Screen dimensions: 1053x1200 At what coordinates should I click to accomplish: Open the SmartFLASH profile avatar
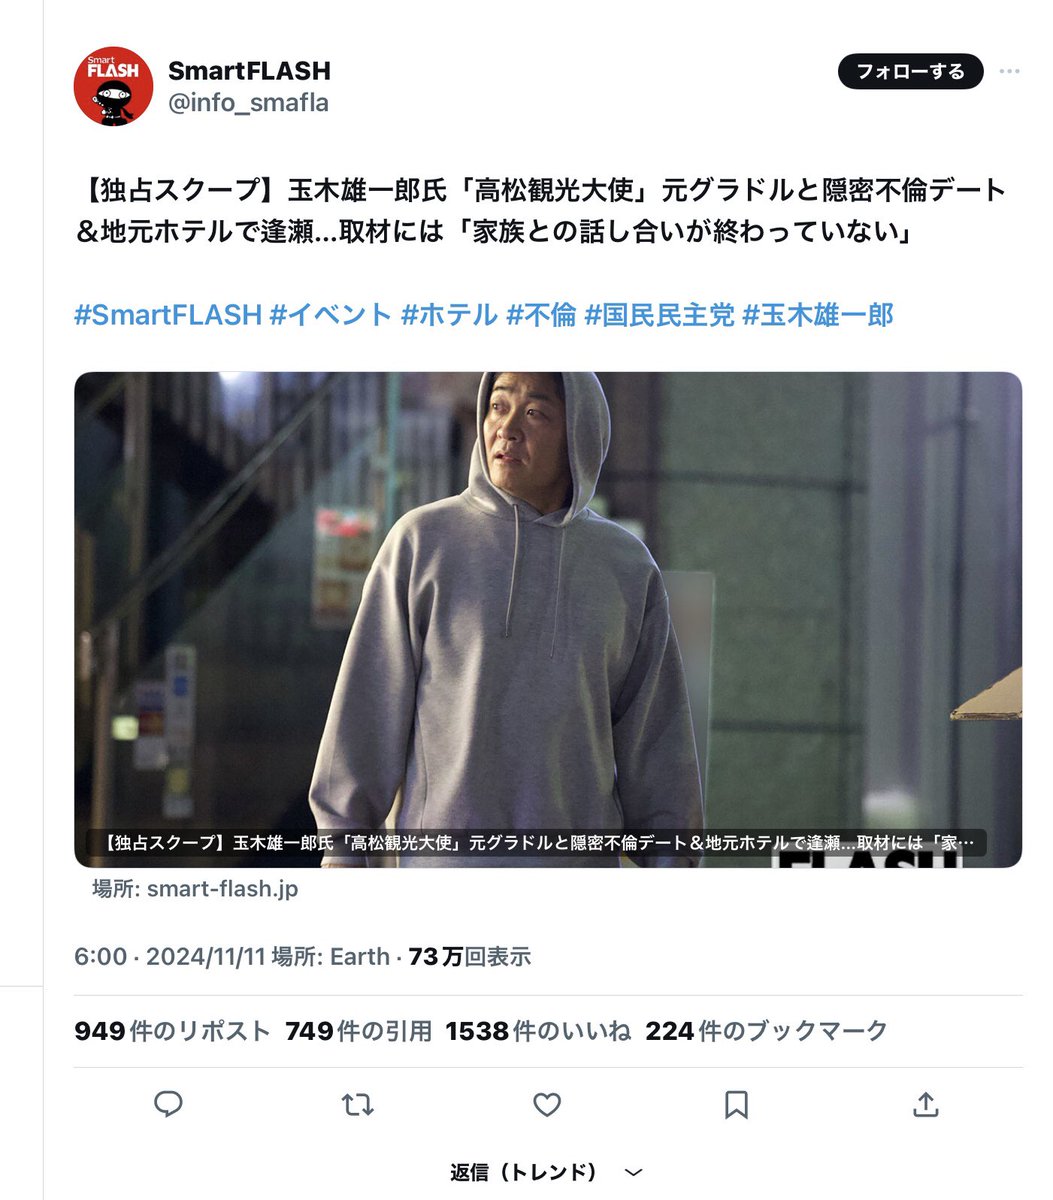coord(113,86)
